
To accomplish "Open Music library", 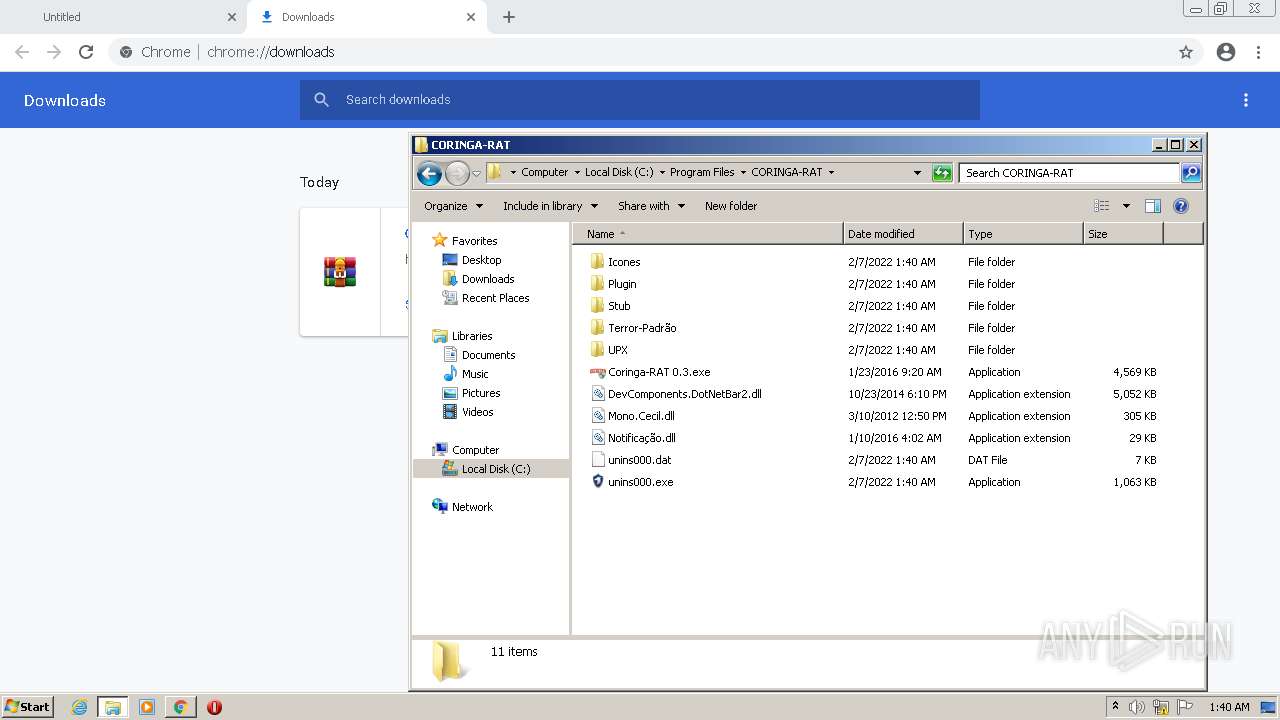I will coord(475,374).
